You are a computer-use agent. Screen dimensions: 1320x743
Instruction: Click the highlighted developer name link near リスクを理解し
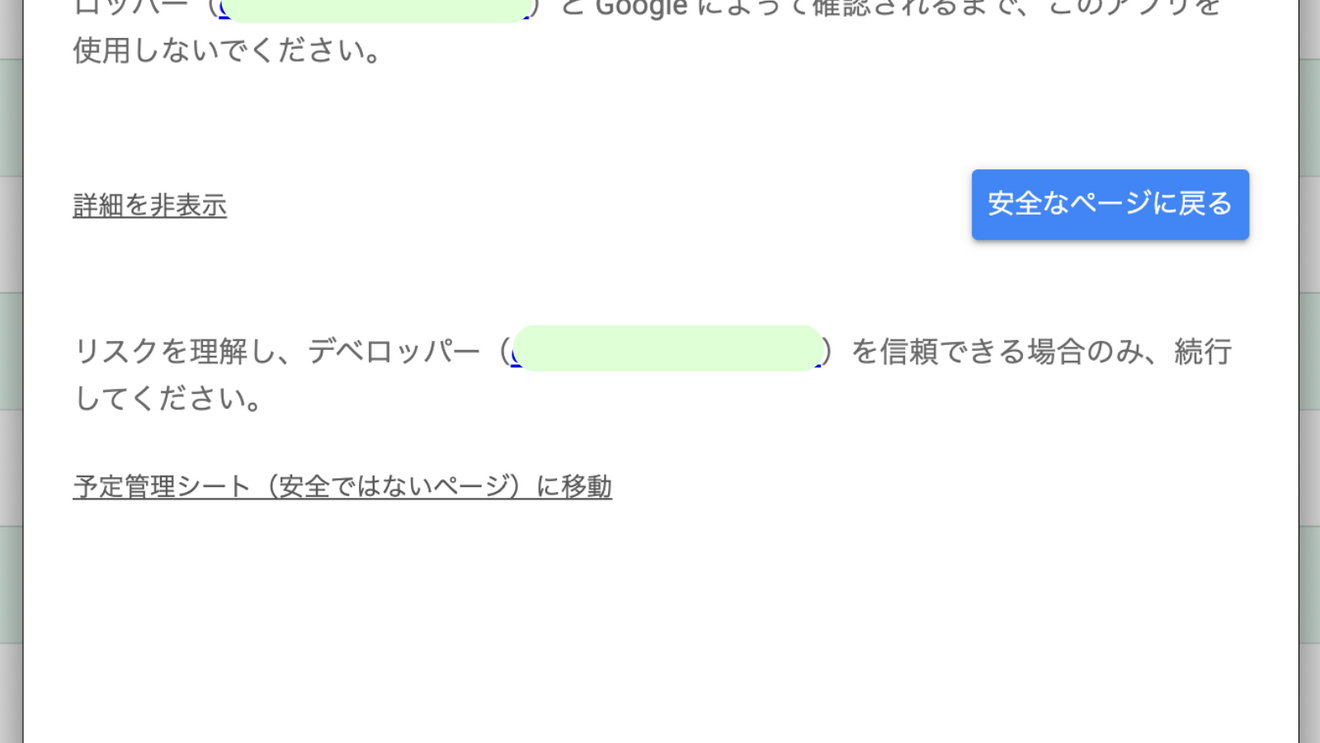[668, 351]
